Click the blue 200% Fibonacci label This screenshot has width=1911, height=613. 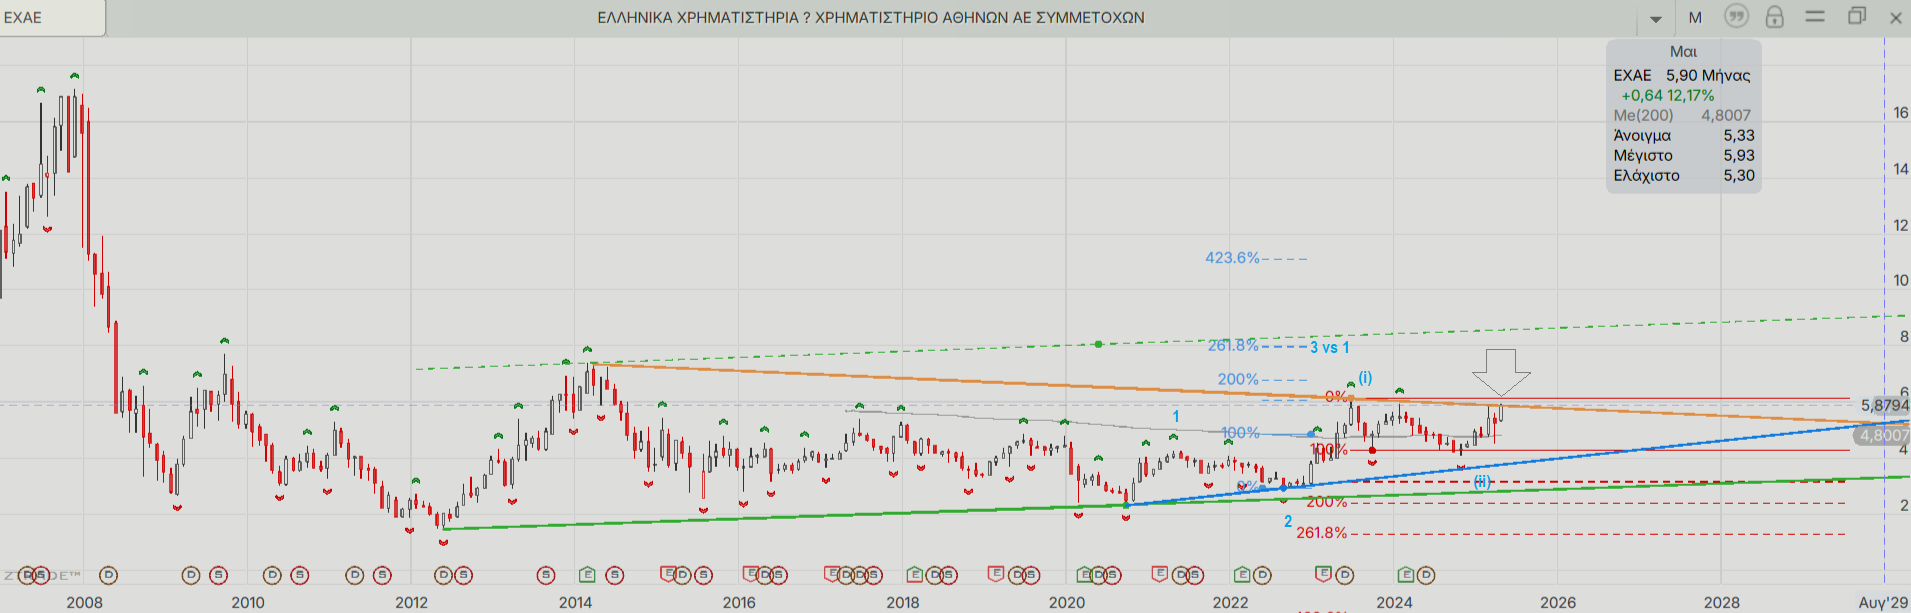click(x=1238, y=380)
